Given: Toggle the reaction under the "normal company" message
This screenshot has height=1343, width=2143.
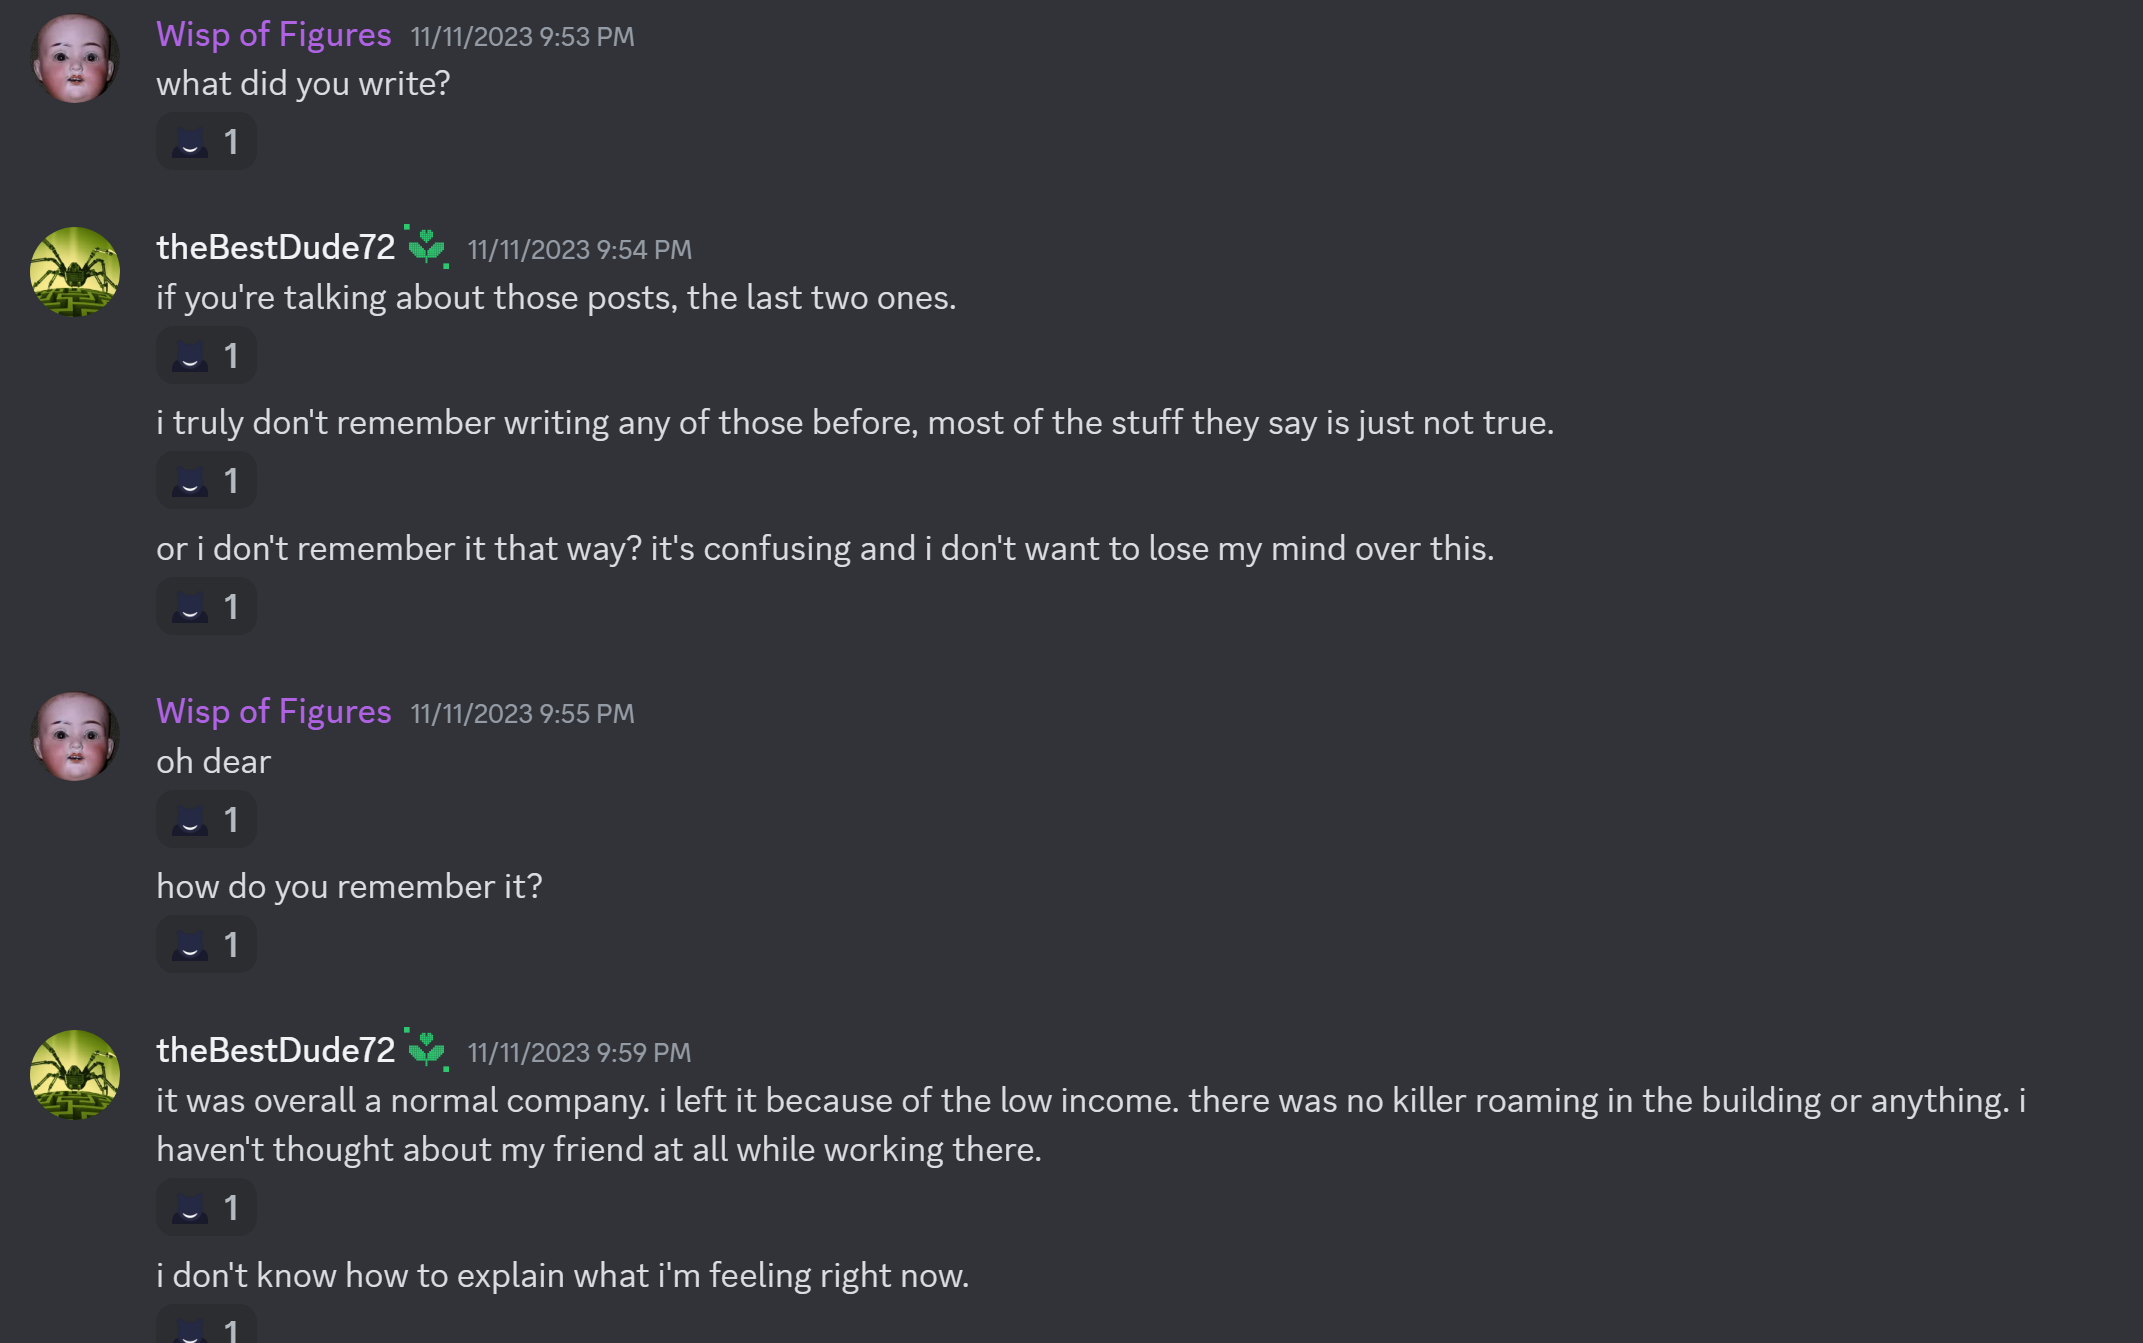Looking at the screenshot, I should click(206, 1208).
